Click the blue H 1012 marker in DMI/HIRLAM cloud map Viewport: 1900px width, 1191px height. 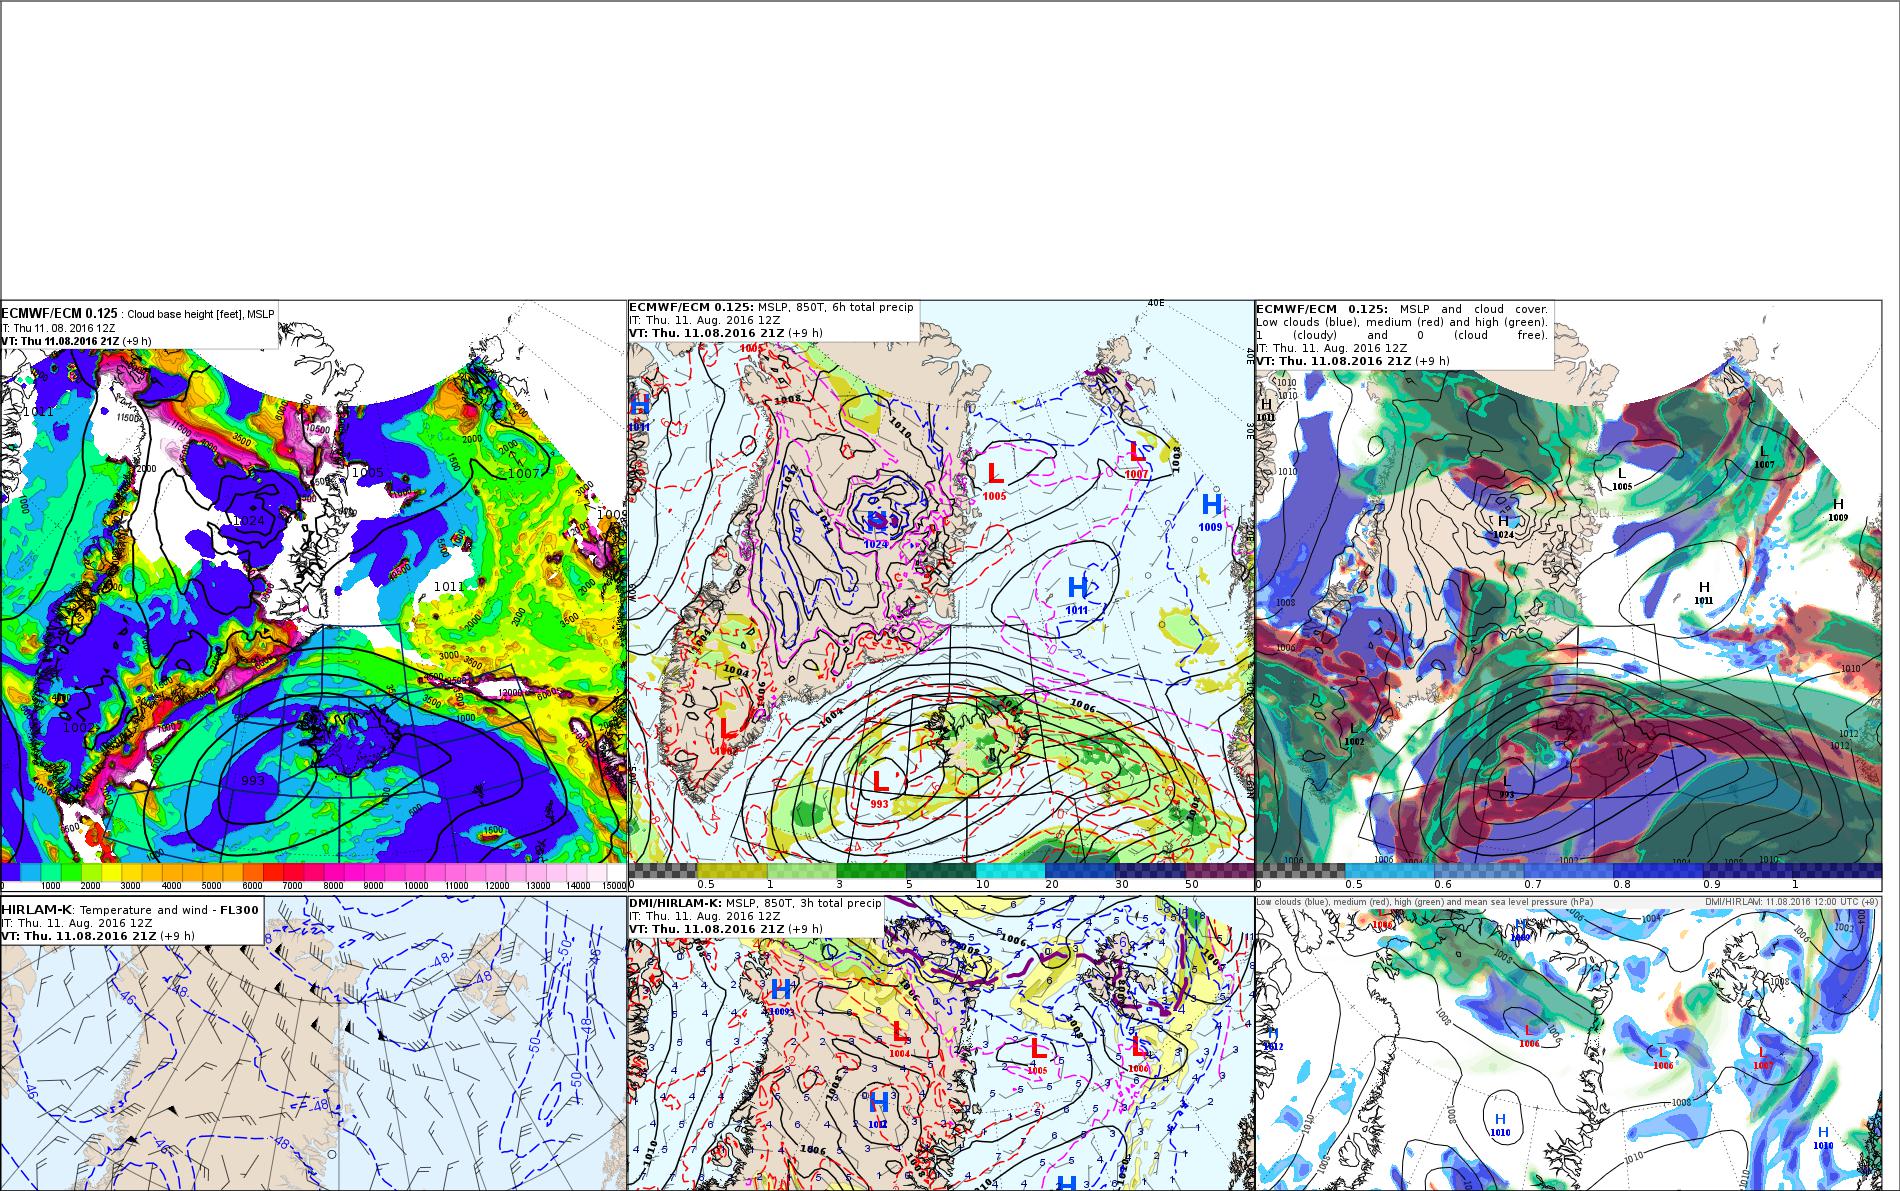1273,1038
